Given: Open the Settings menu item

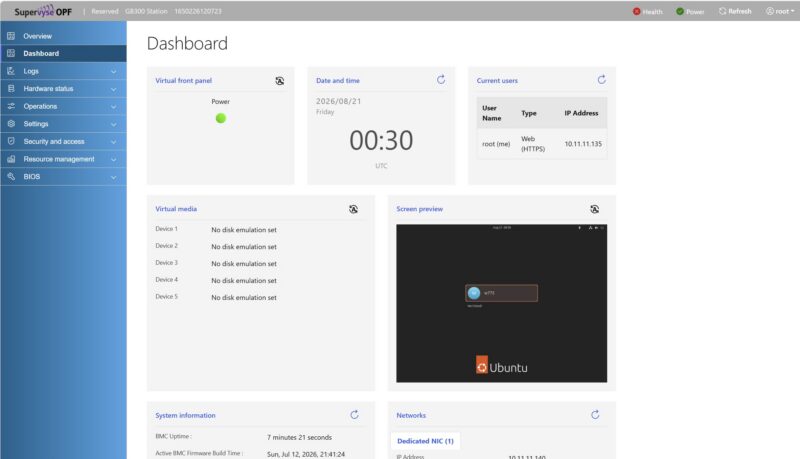Looking at the screenshot, I should point(63,123).
